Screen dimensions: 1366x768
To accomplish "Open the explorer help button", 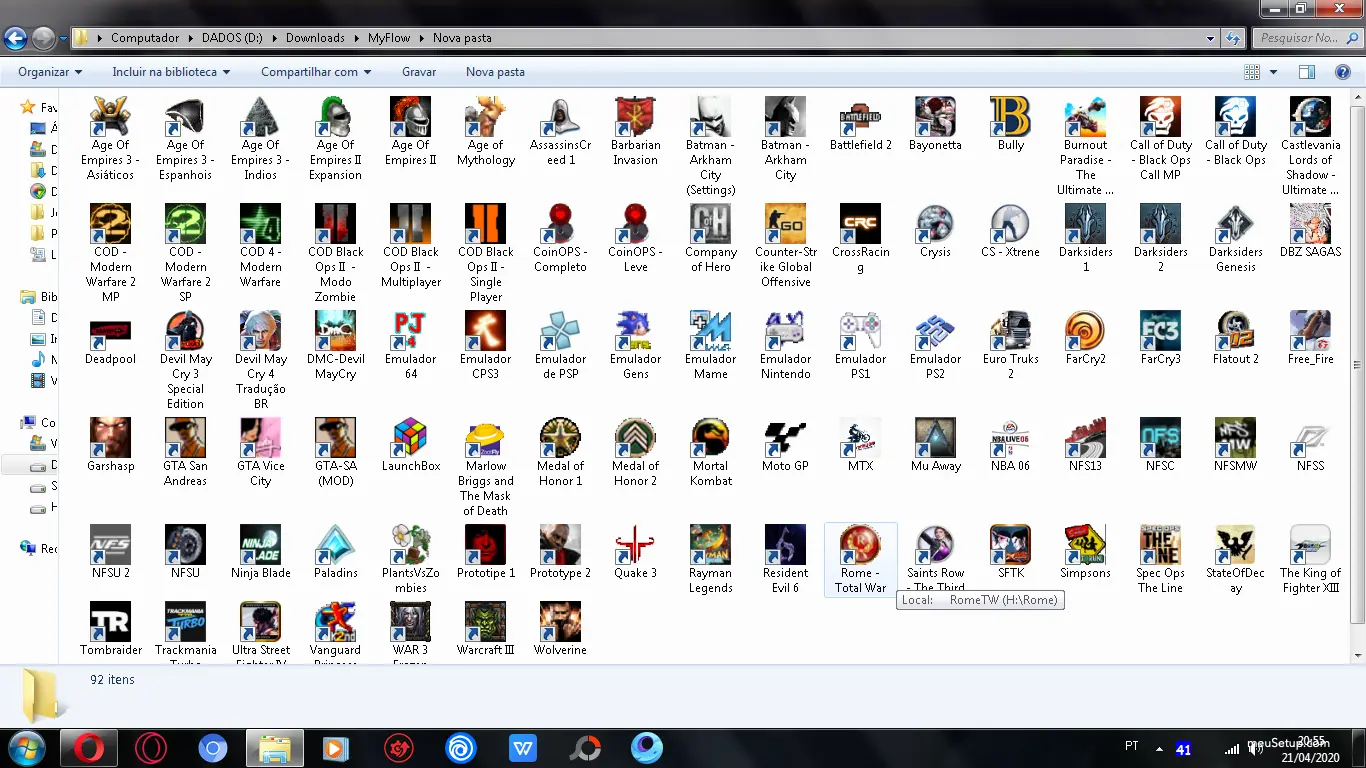I will click(1343, 72).
